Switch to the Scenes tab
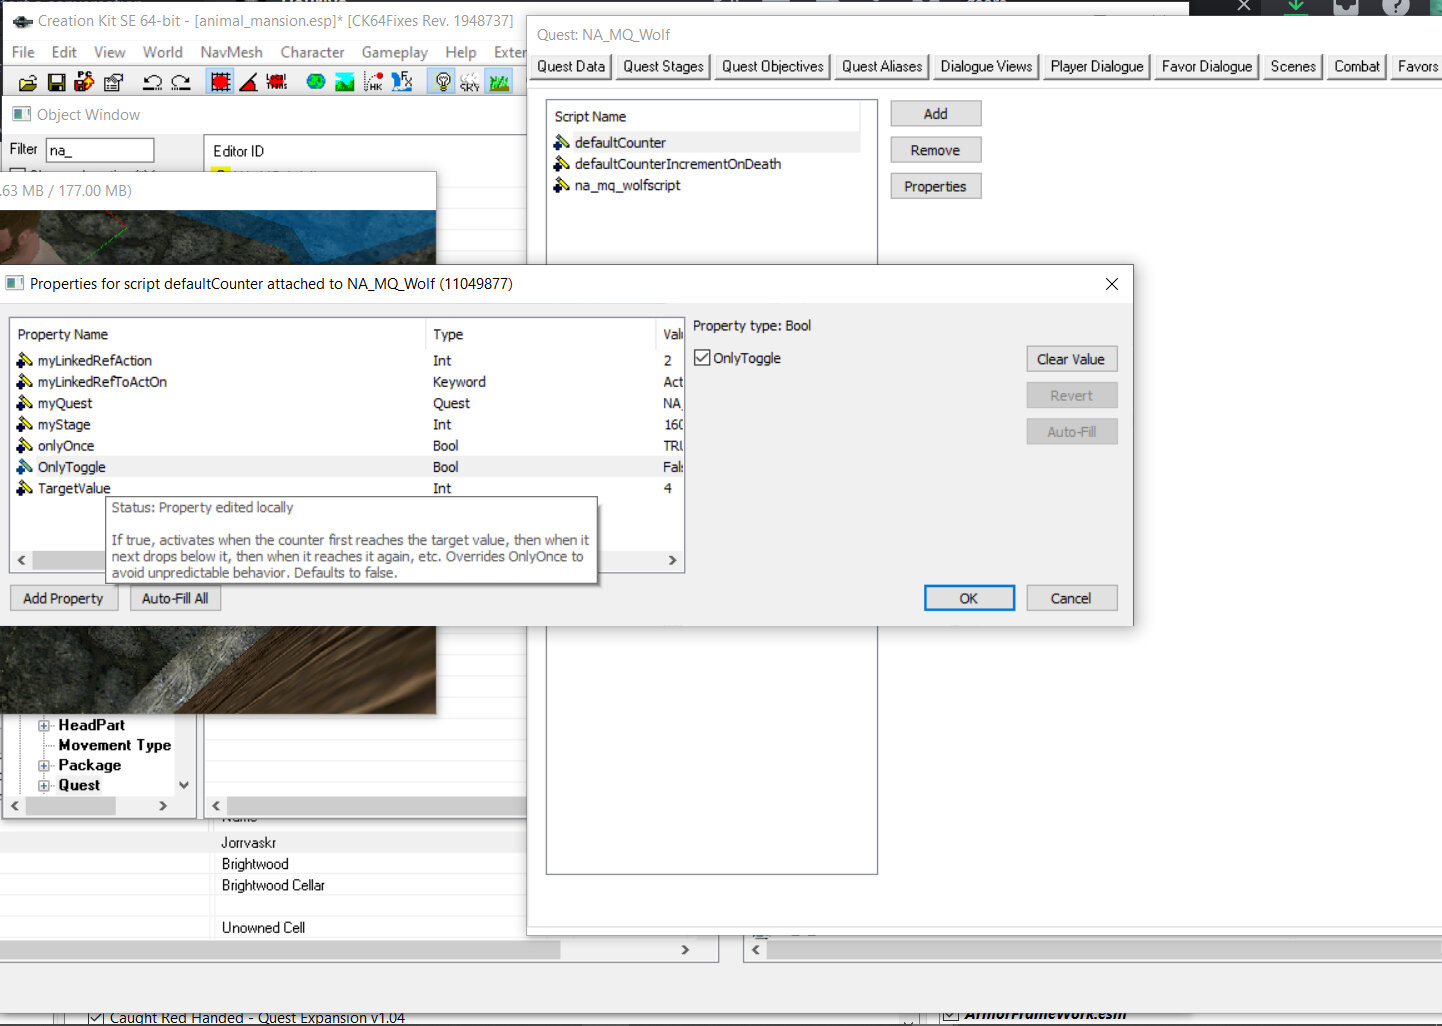 [x=1293, y=66]
